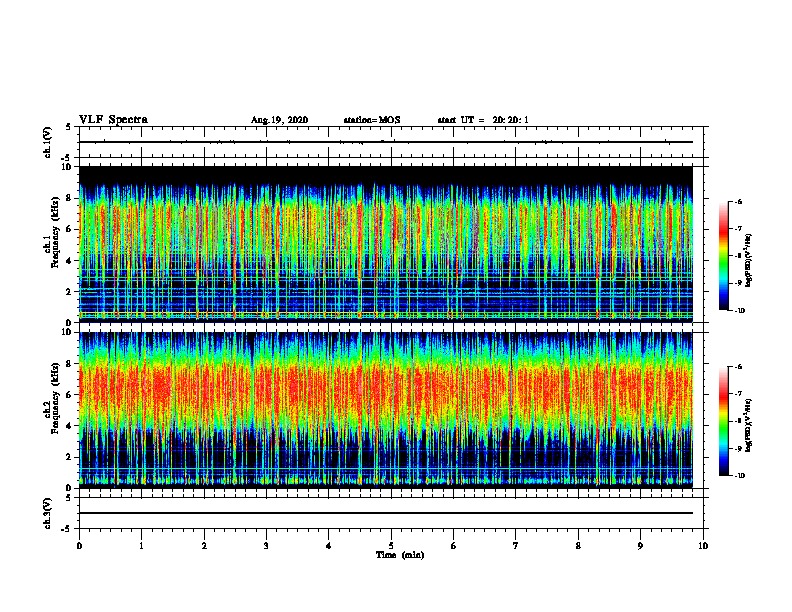The height and width of the screenshot is (612, 792).
Task: Click tick label "2" on the time axis
Action: (x=204, y=546)
